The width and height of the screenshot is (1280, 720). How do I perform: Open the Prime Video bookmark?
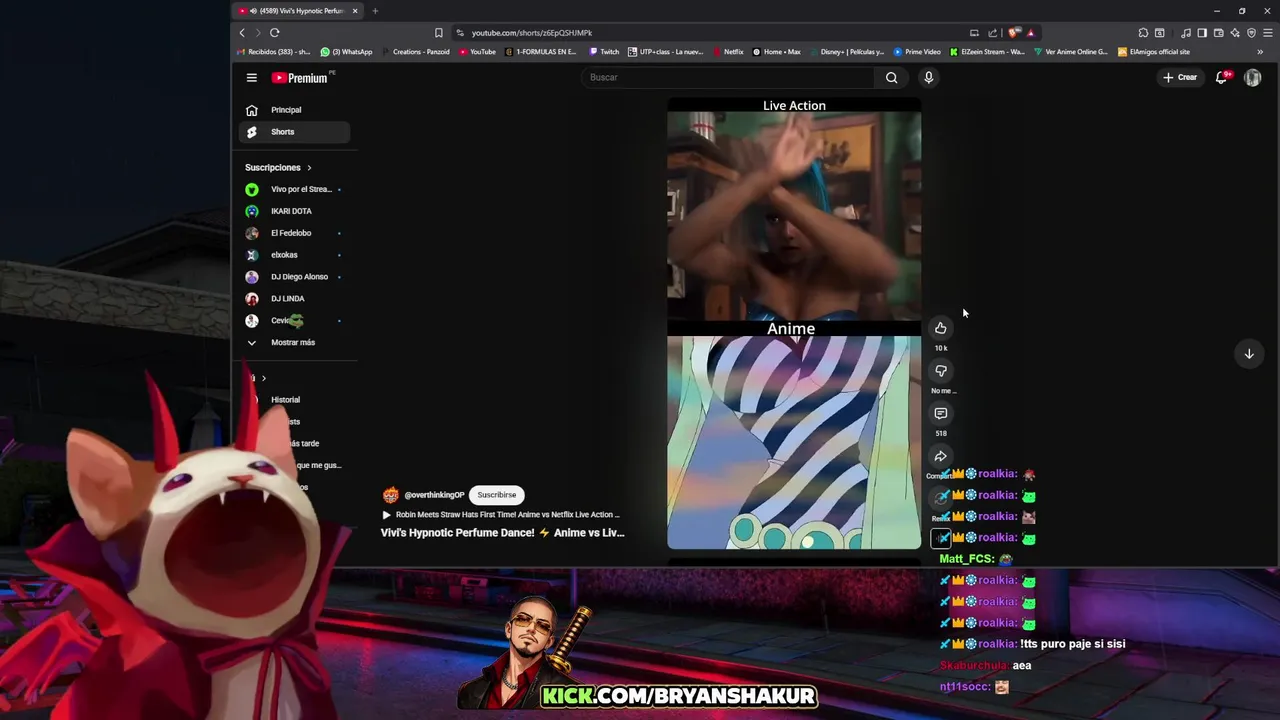[917, 52]
